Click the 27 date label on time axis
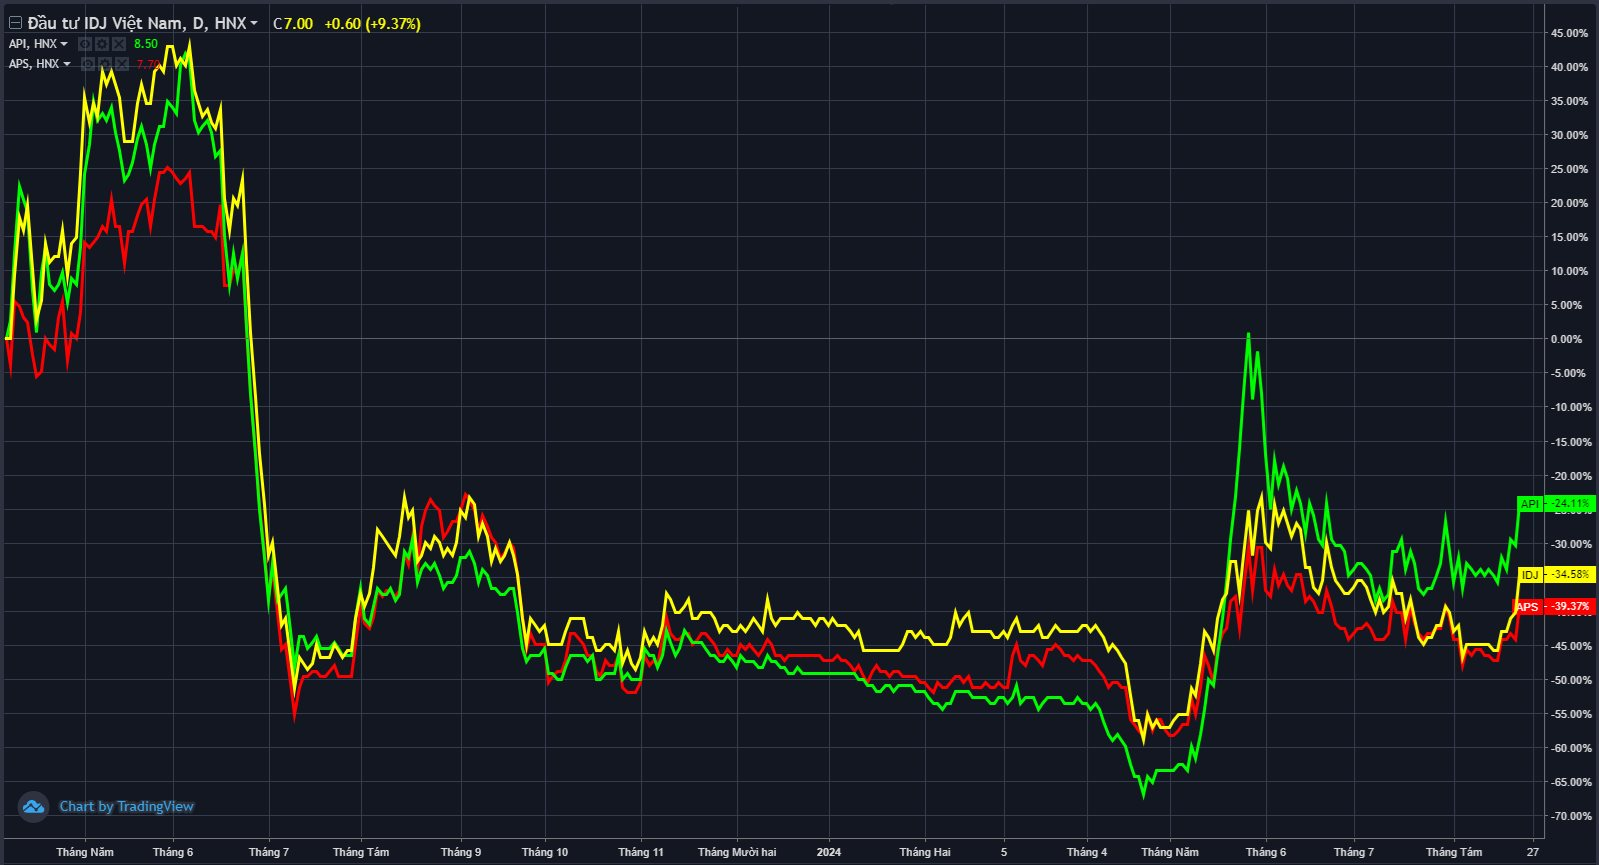 (1533, 852)
